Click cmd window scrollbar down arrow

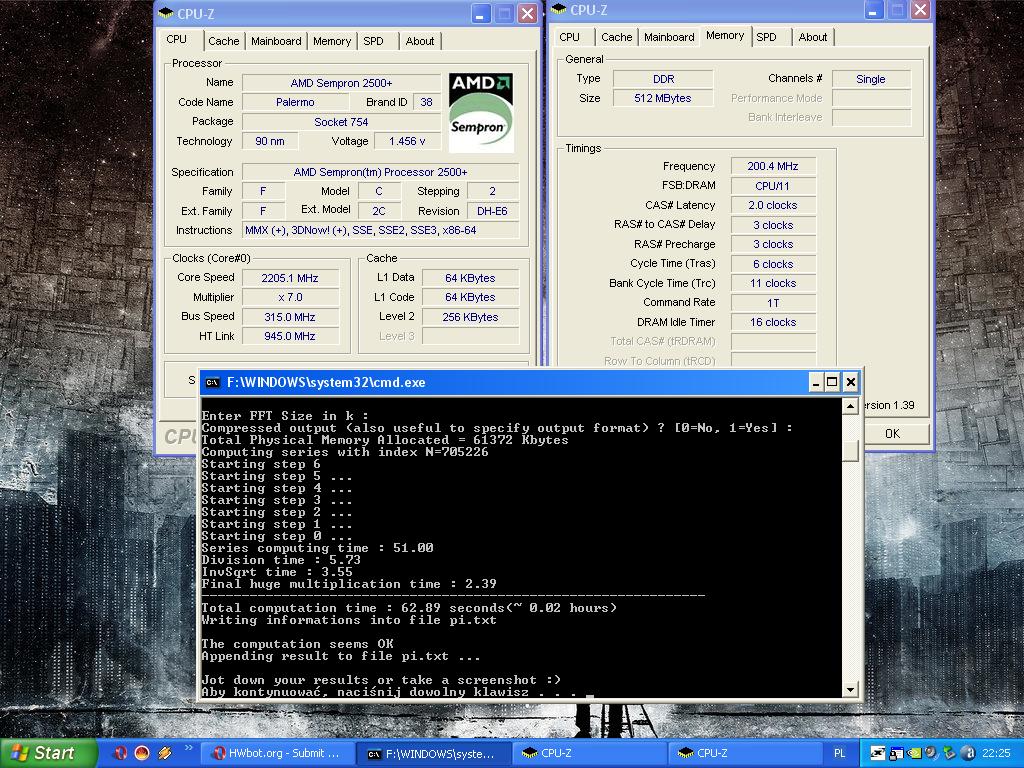[850, 689]
